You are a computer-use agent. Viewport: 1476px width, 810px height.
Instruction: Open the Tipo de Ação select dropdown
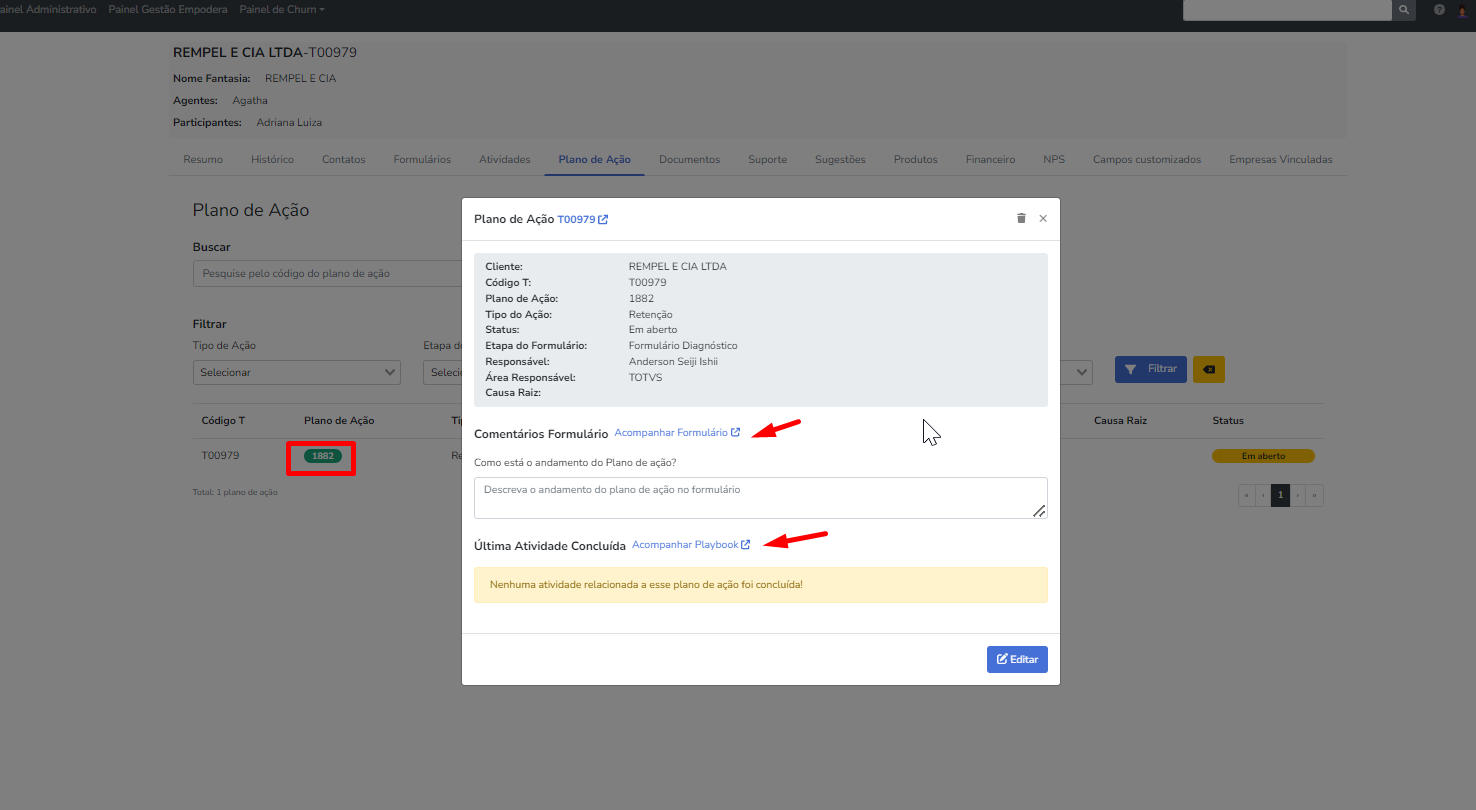(296, 372)
